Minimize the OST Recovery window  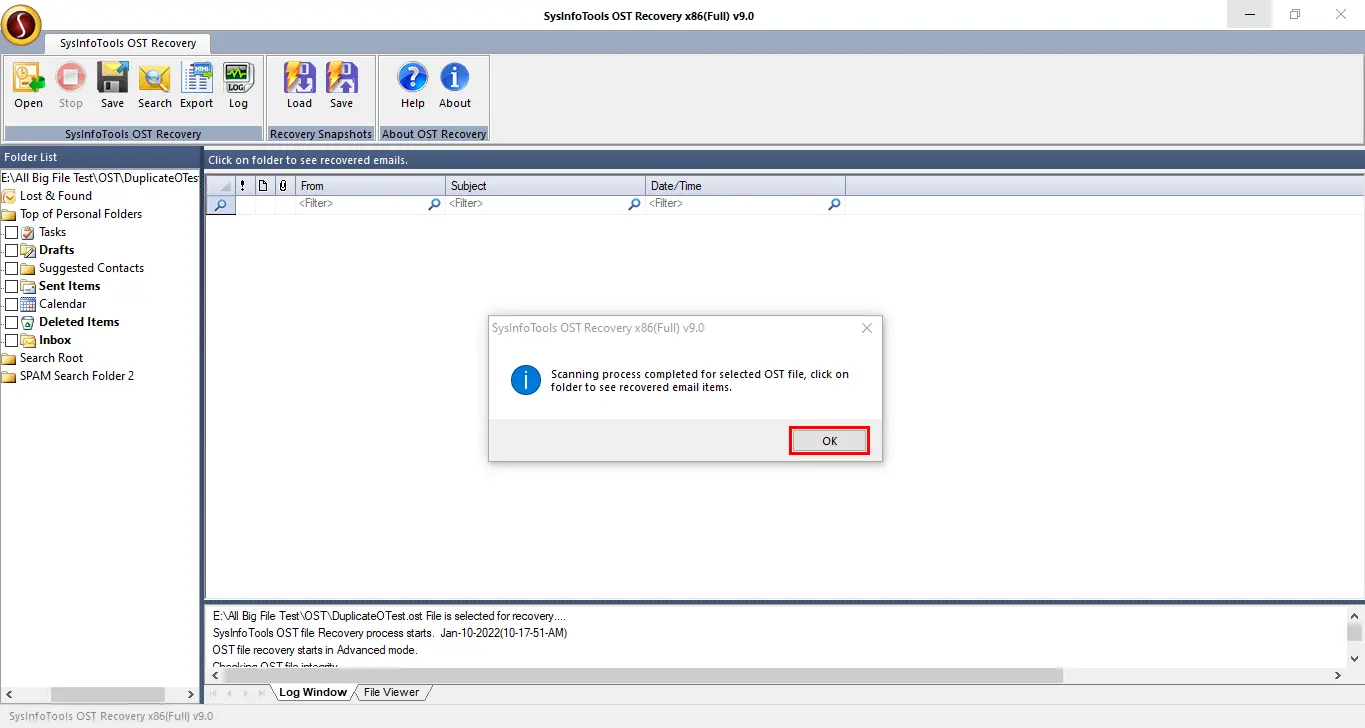[x=1250, y=15]
